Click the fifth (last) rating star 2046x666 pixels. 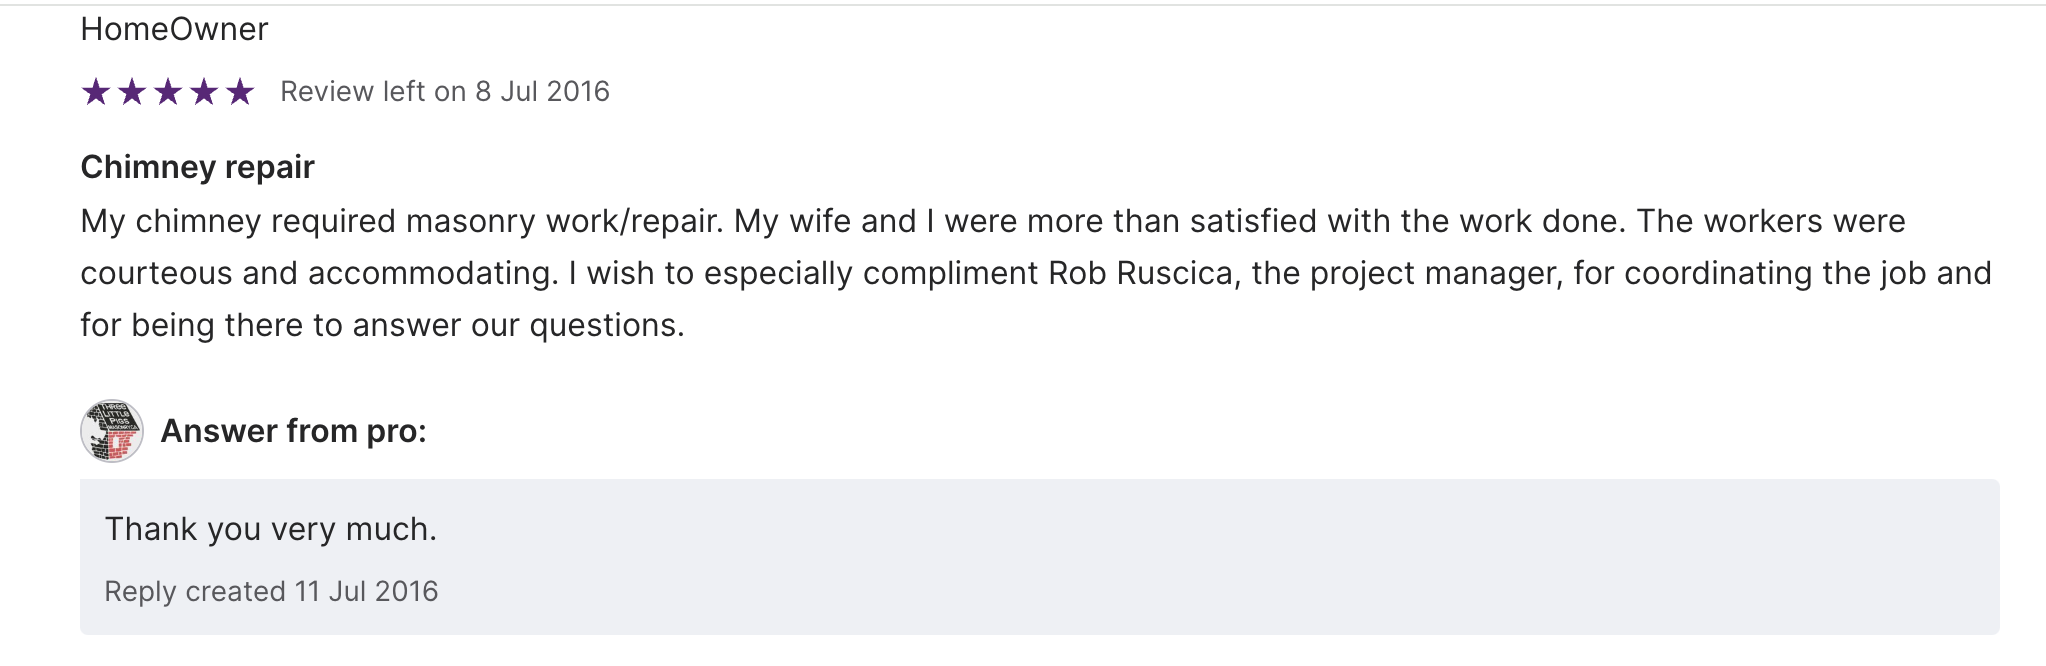click(240, 92)
